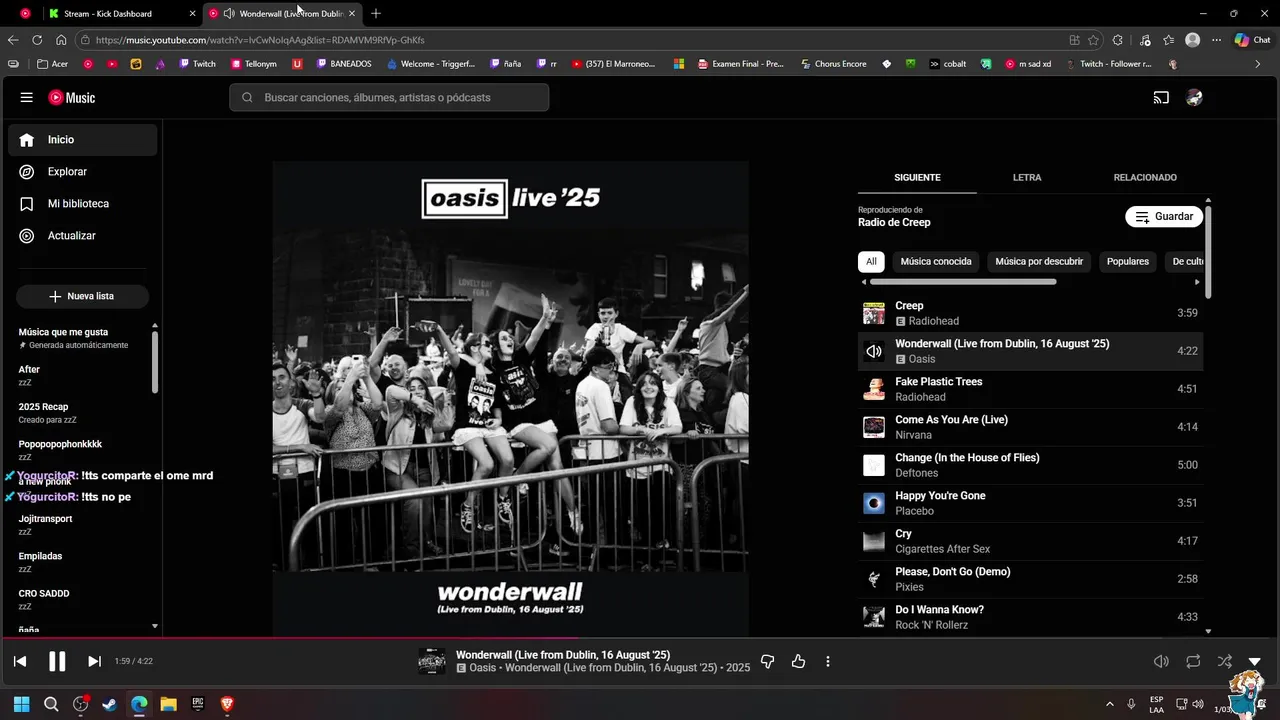Open the BANEADOS bookmark
The width and height of the screenshot is (1280, 720).
coord(343,64)
